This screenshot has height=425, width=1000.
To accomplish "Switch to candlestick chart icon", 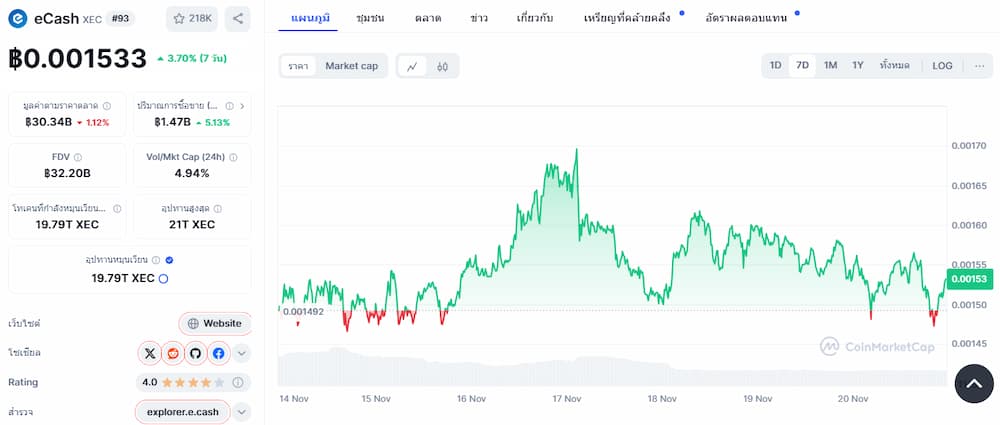I will pyautogui.click(x=443, y=66).
